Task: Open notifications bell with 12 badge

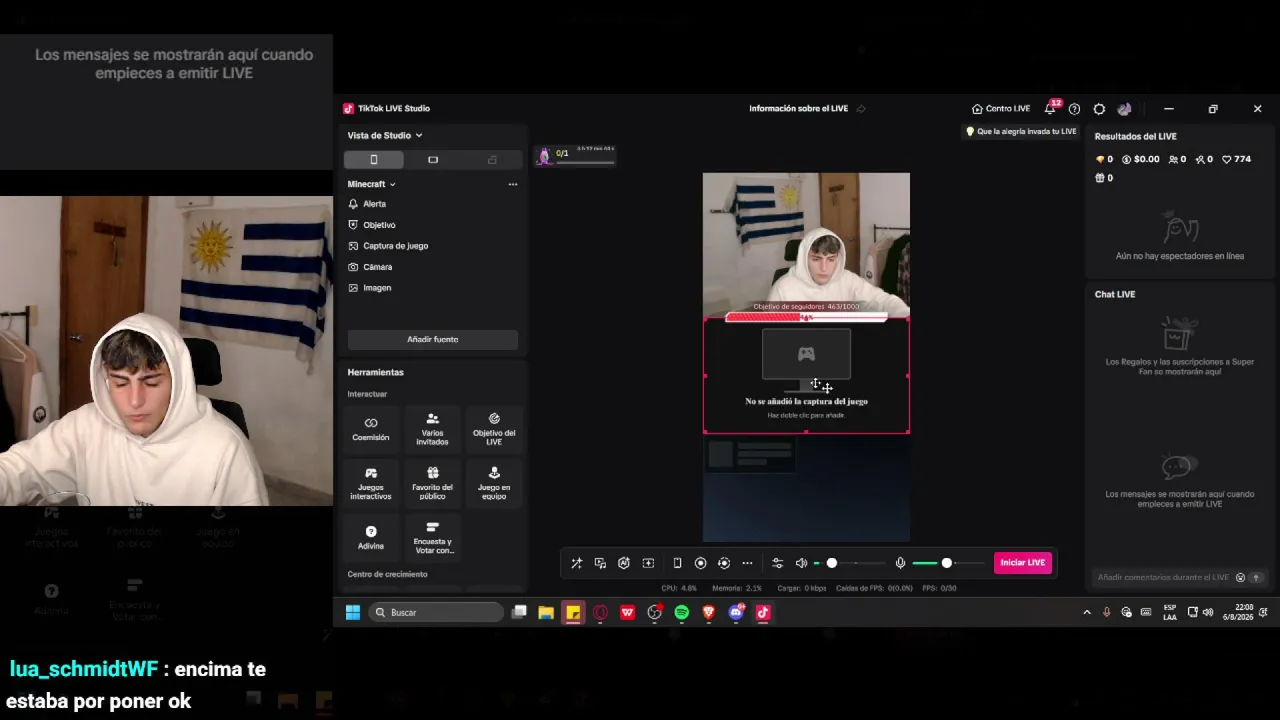Action: 1051,108
